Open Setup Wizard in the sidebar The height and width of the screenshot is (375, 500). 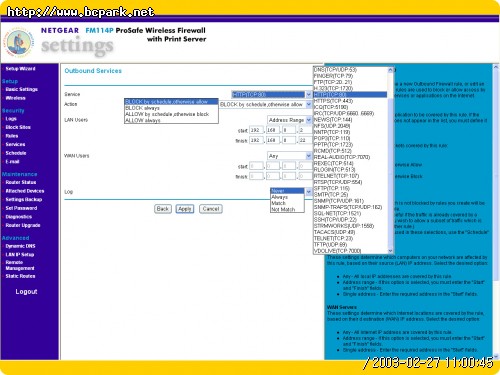click(x=20, y=69)
